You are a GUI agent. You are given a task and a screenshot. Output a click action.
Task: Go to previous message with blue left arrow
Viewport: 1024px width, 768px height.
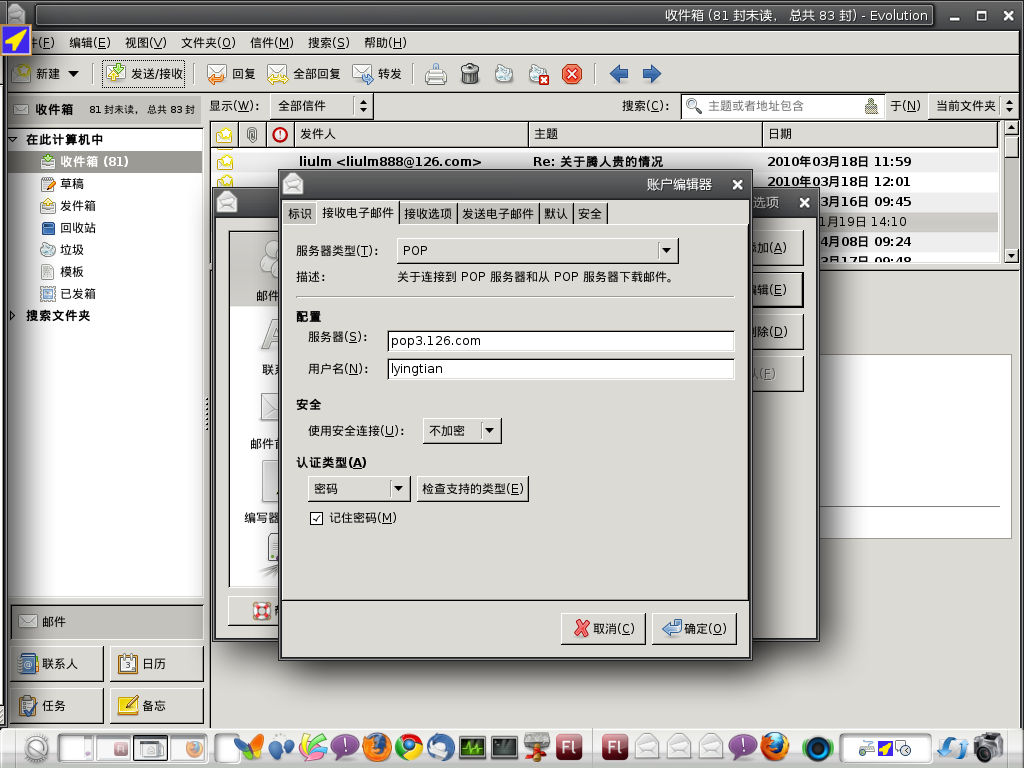[618, 74]
